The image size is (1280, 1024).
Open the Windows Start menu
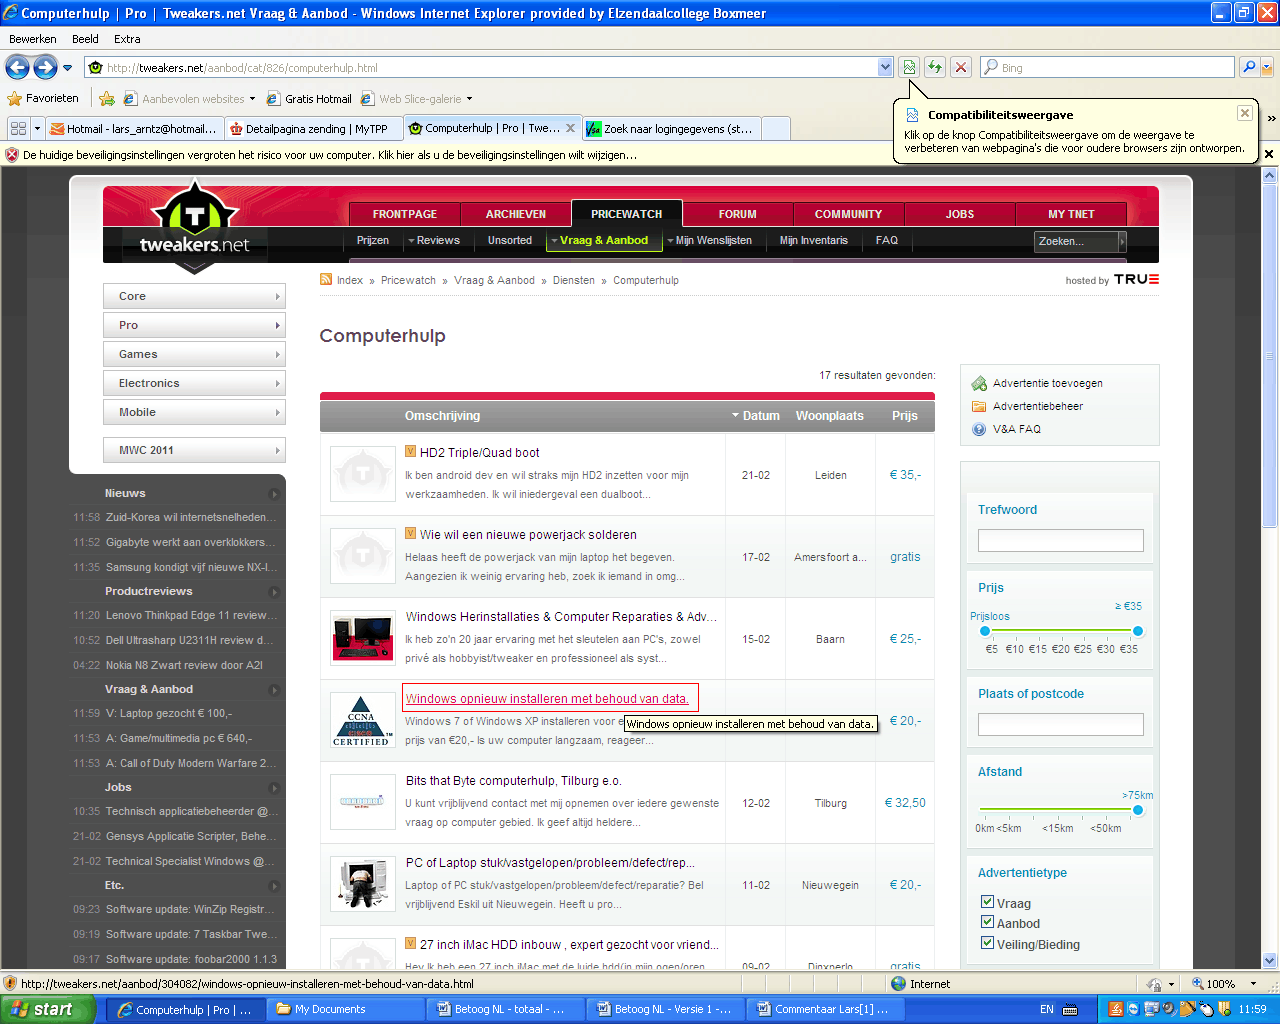[47, 1009]
